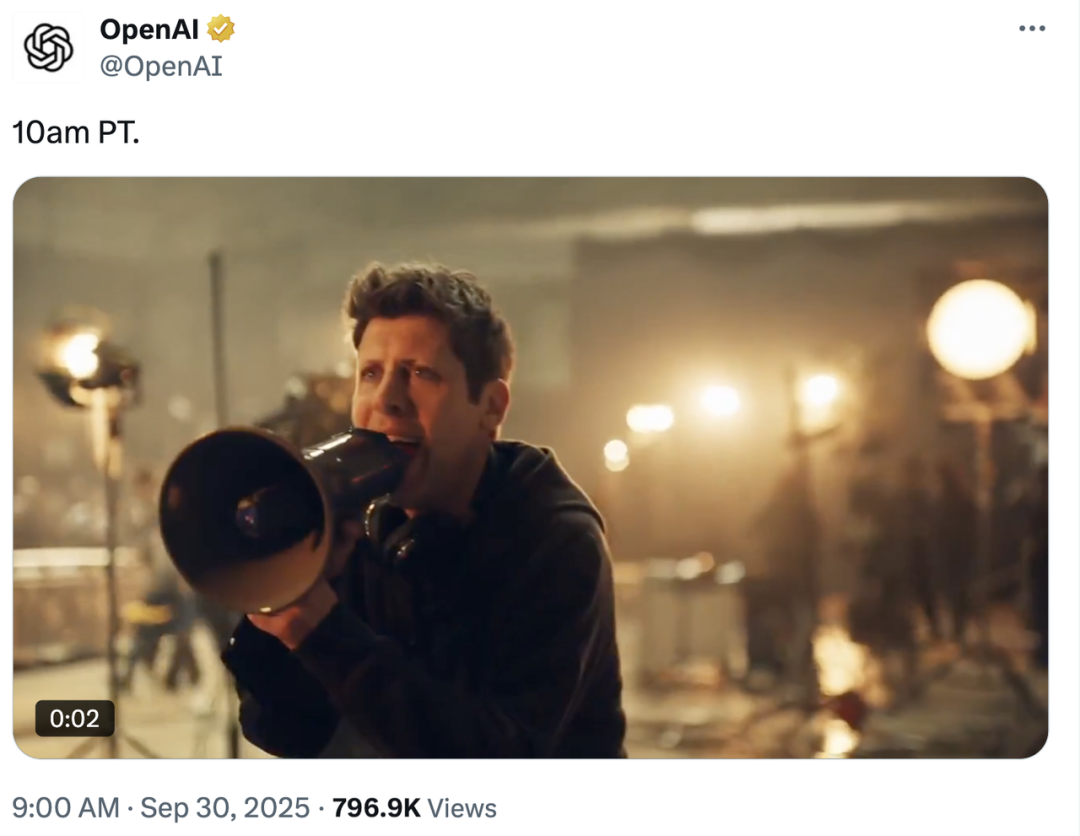Click the @OpenAI handle
Screen dimensions: 1080x836
[x=160, y=66]
